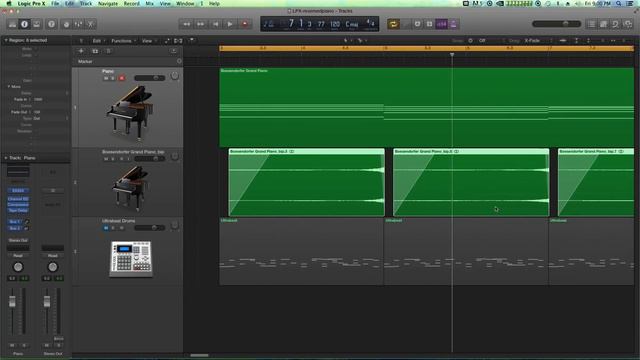The width and height of the screenshot is (640, 360).
Task: Open the Functions dropdown in Tracks area
Action: click(124, 41)
